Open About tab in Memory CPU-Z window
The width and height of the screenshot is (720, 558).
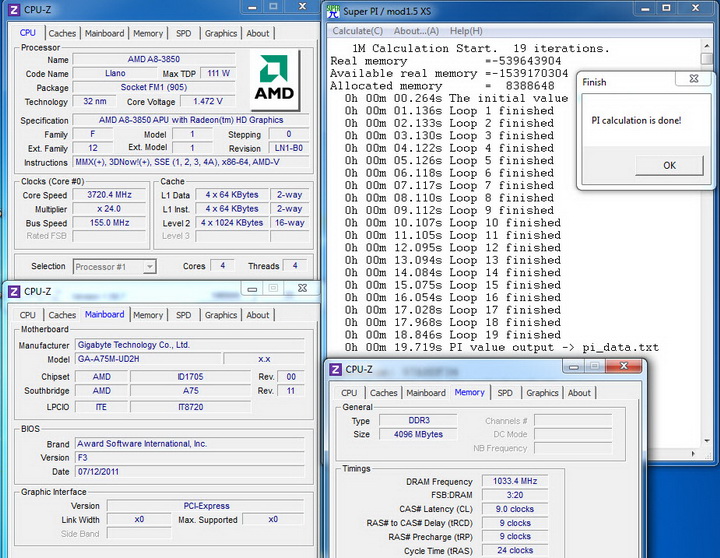[579, 393]
